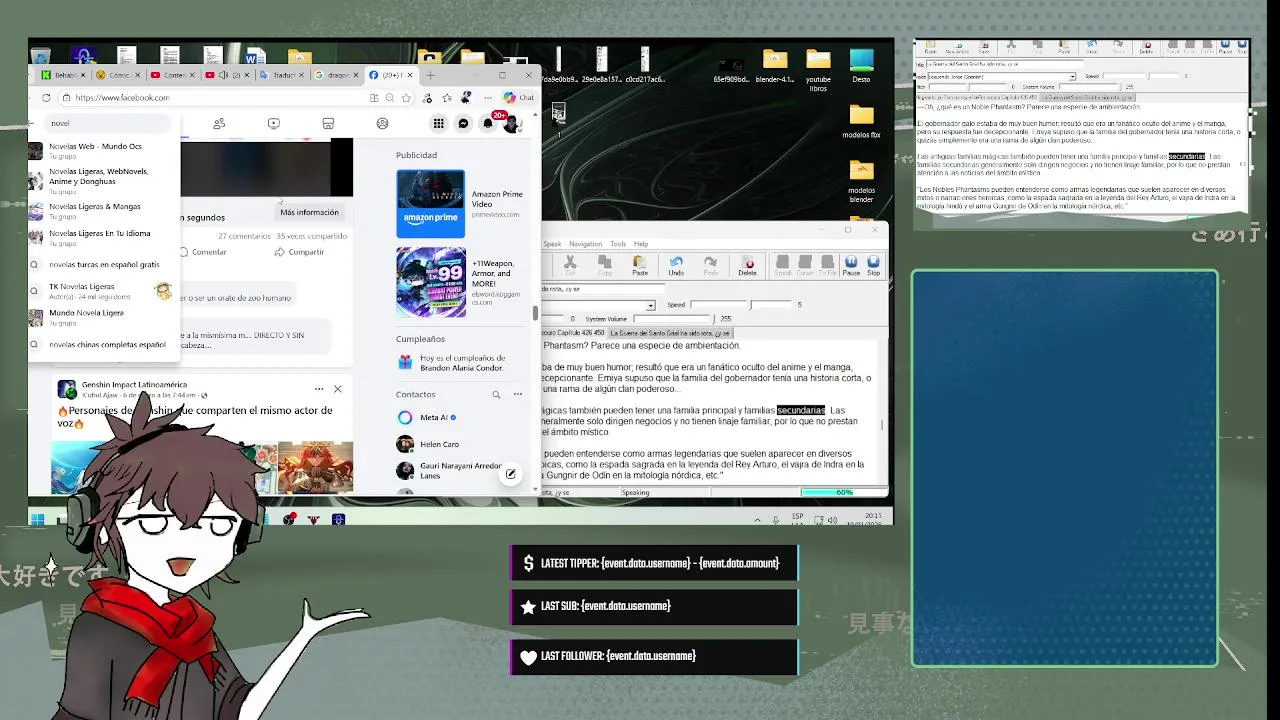Screen dimensions: 1280x720
Task: Click the '27 comentarios' link
Action: [244, 236]
